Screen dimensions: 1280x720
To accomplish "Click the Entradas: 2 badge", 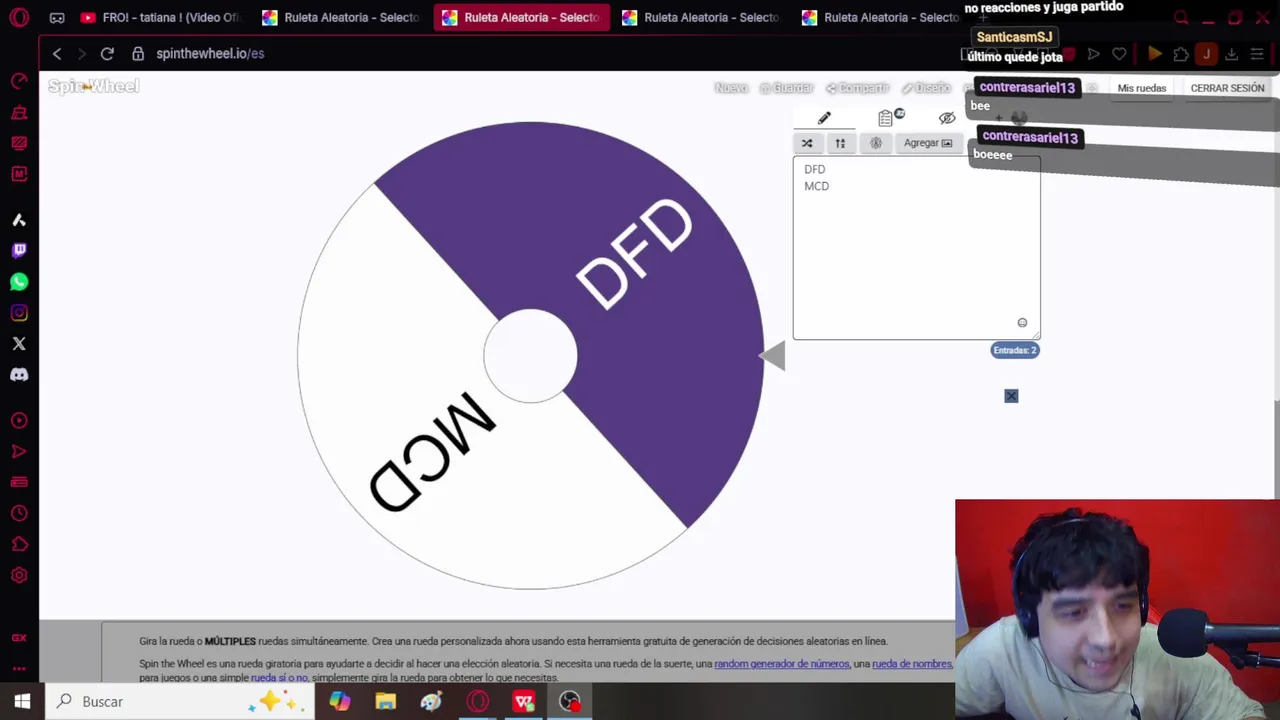I will 1015,350.
